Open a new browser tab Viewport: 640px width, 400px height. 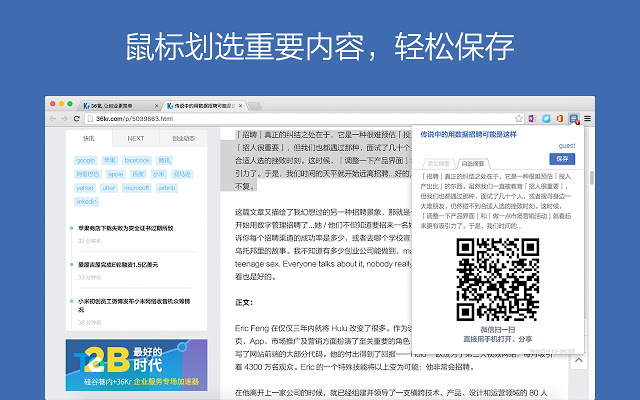tap(255, 106)
